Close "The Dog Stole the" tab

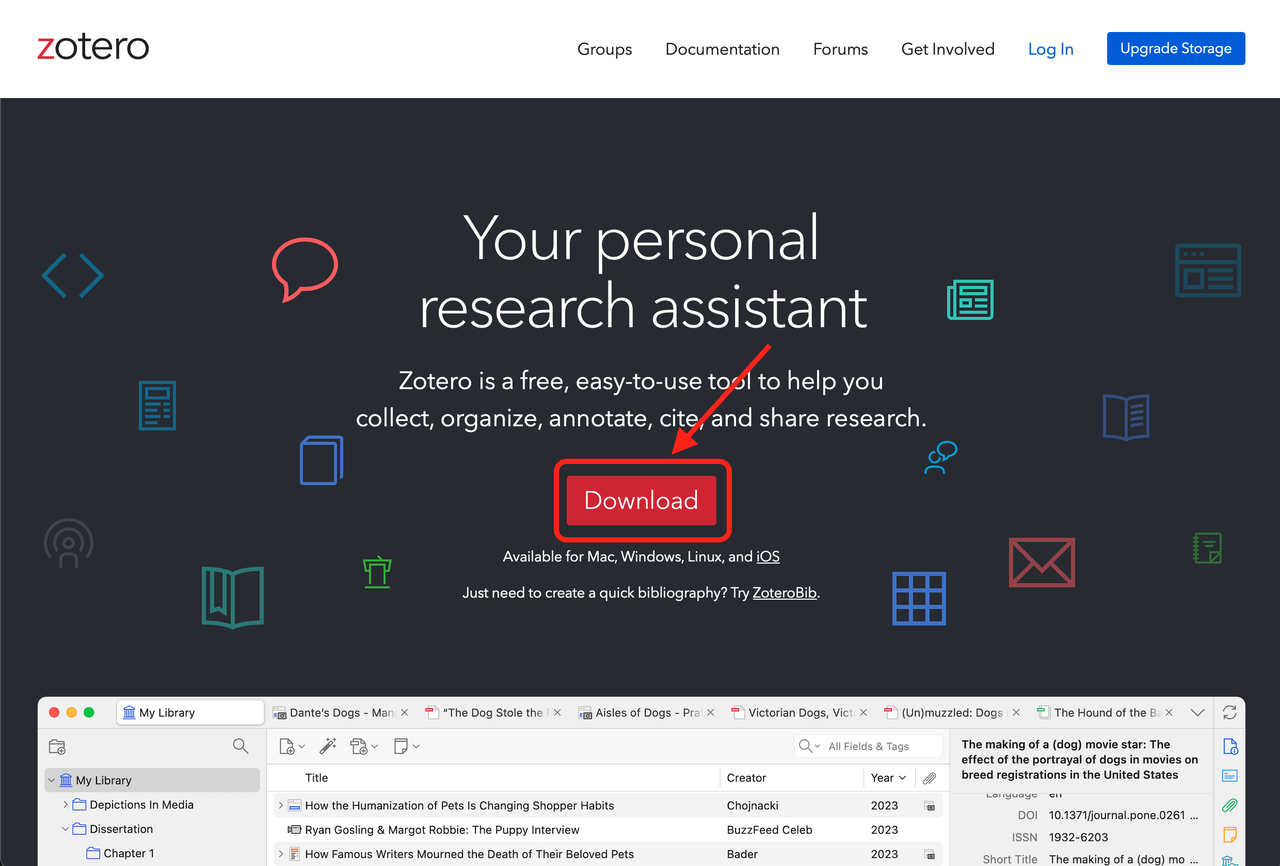[x=557, y=713]
